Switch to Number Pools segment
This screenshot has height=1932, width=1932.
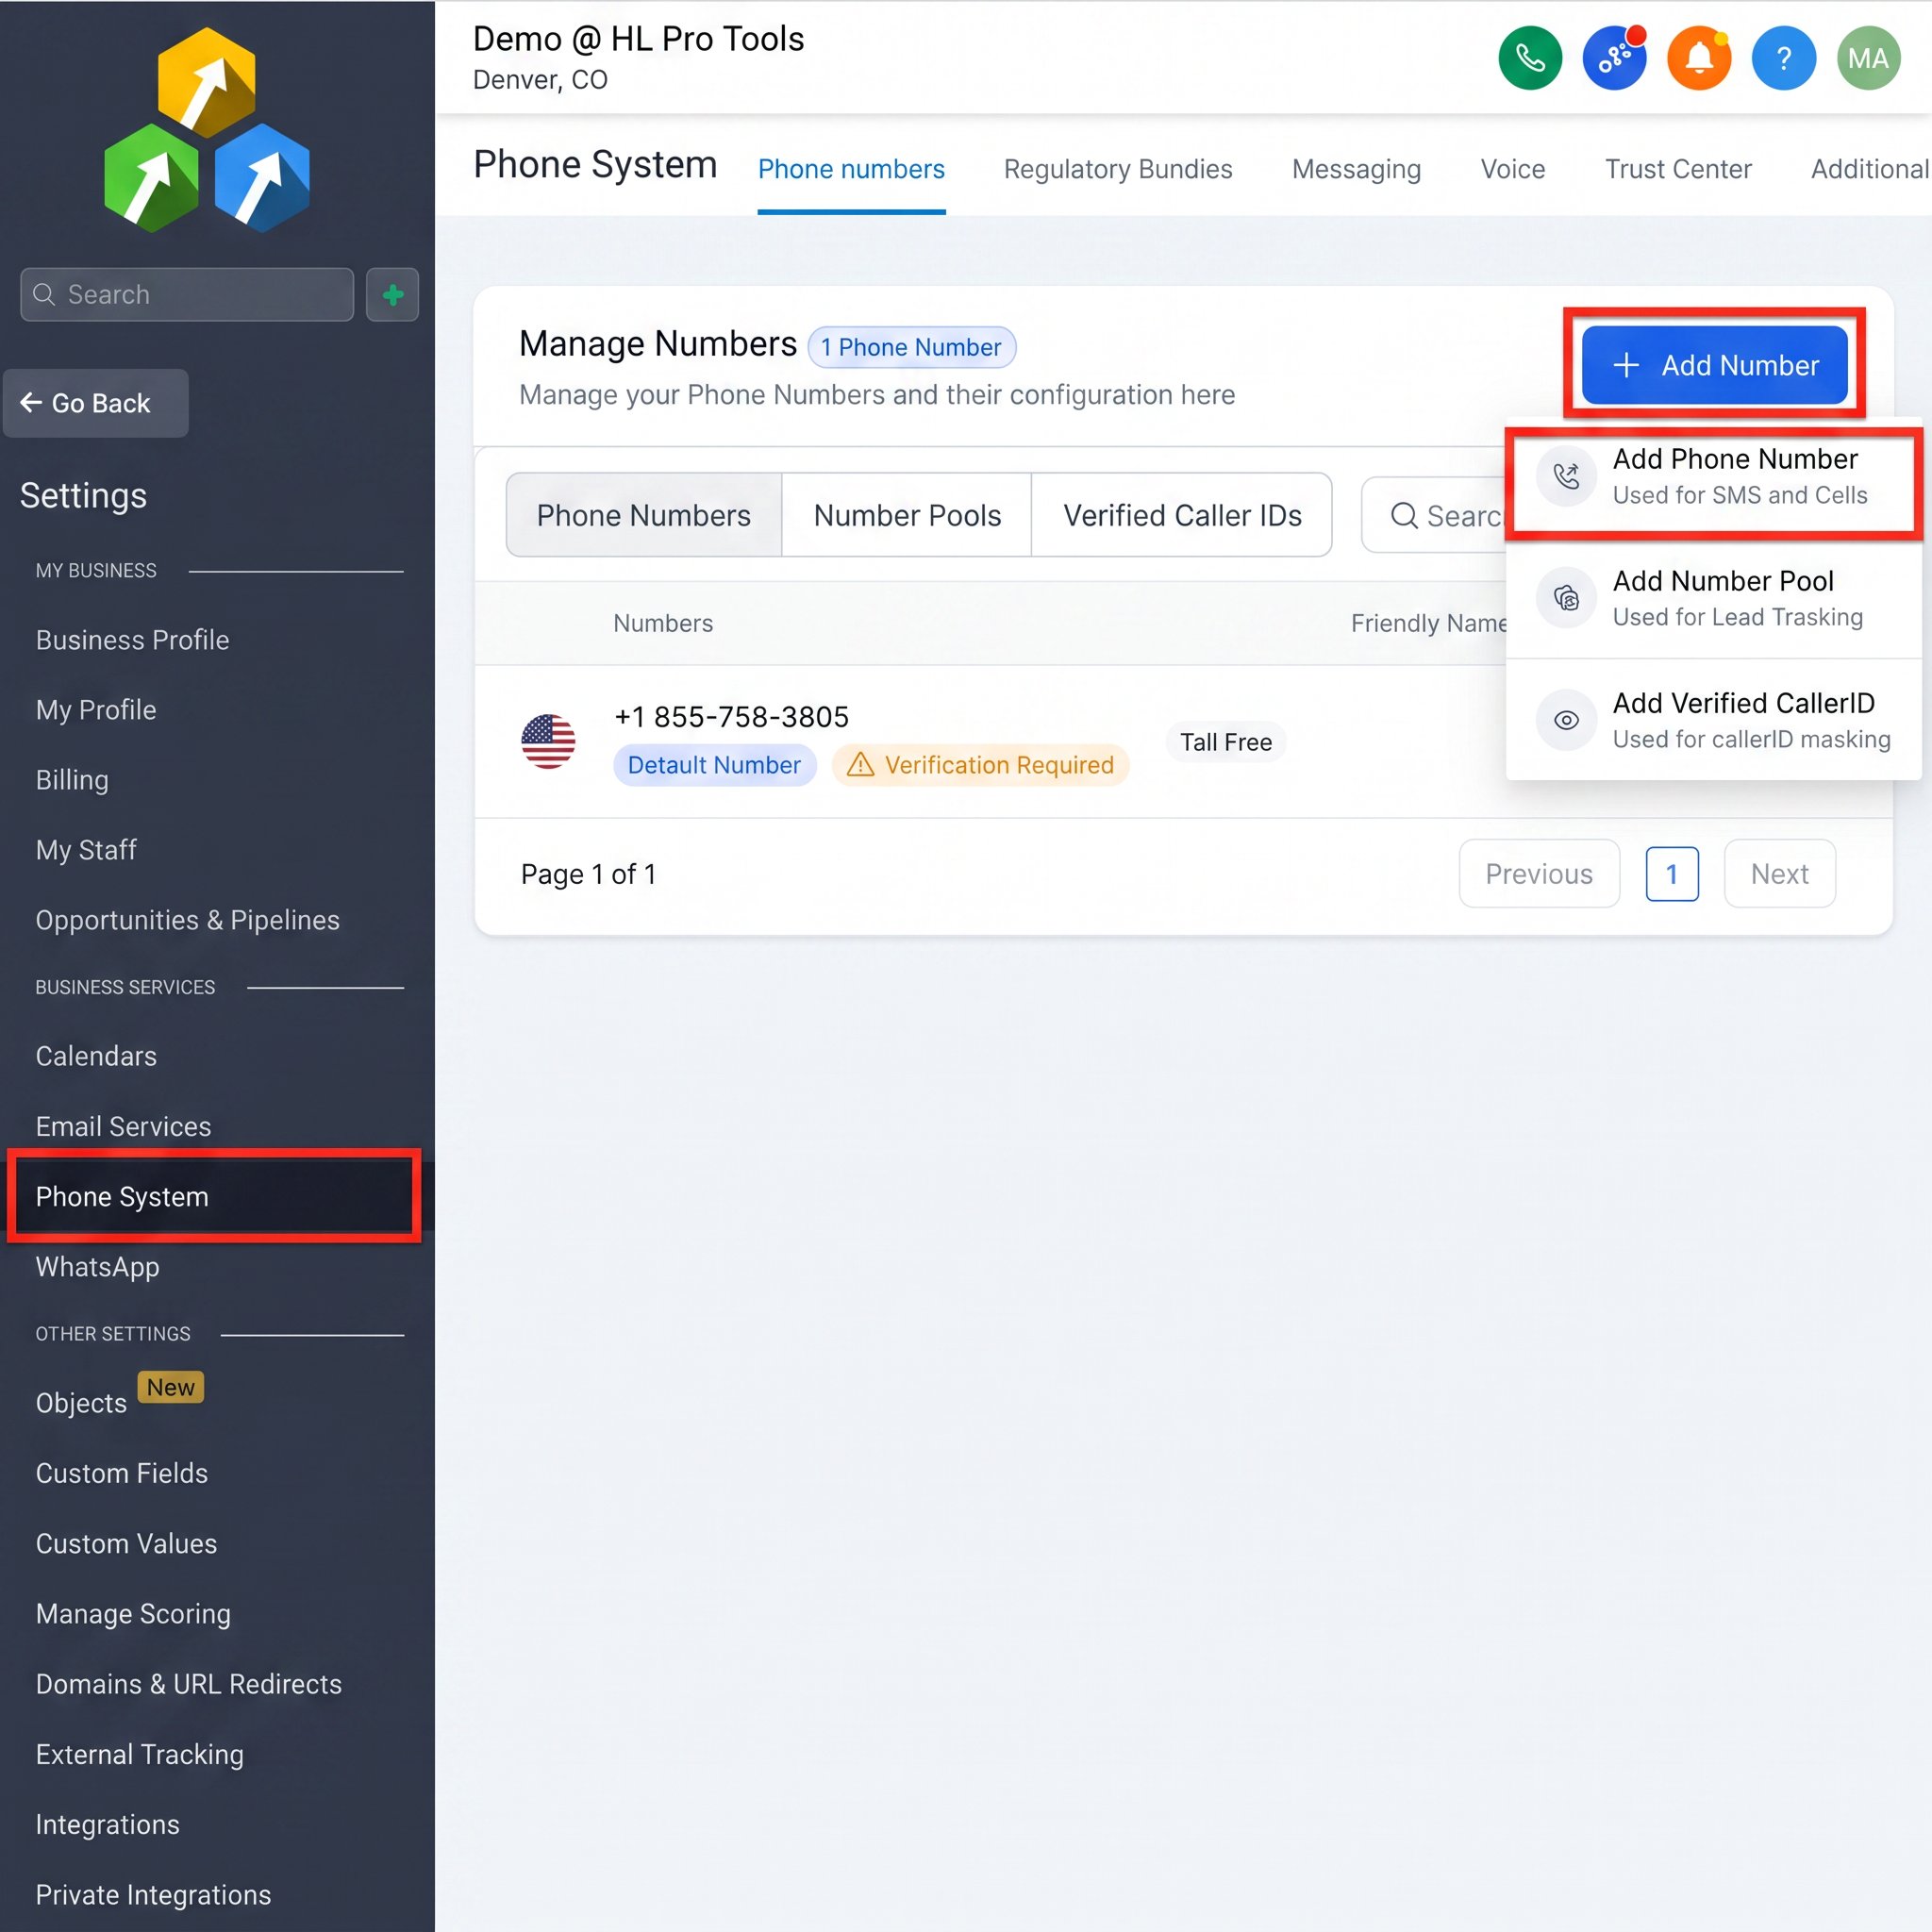(x=907, y=515)
